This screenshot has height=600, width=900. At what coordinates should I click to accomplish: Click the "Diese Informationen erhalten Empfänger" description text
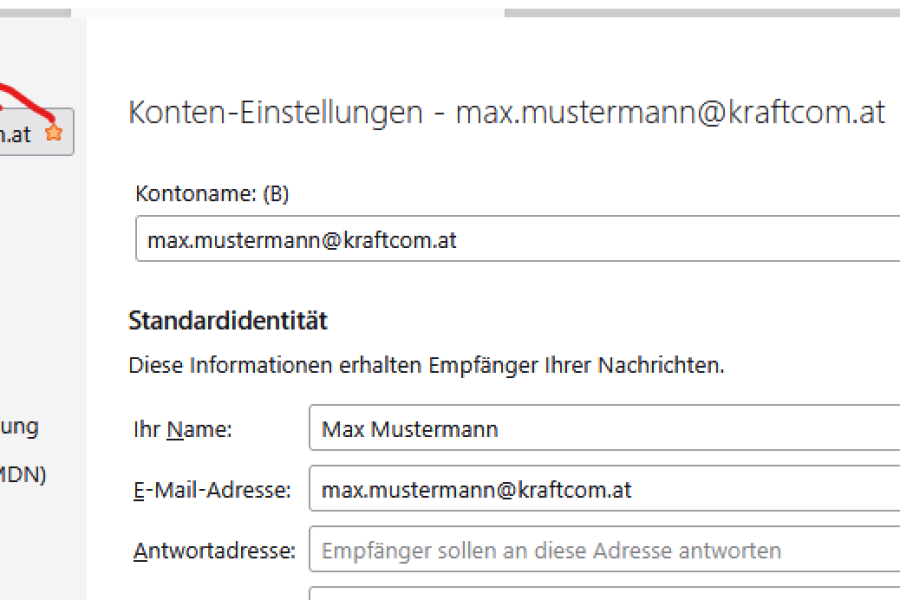coord(426,365)
